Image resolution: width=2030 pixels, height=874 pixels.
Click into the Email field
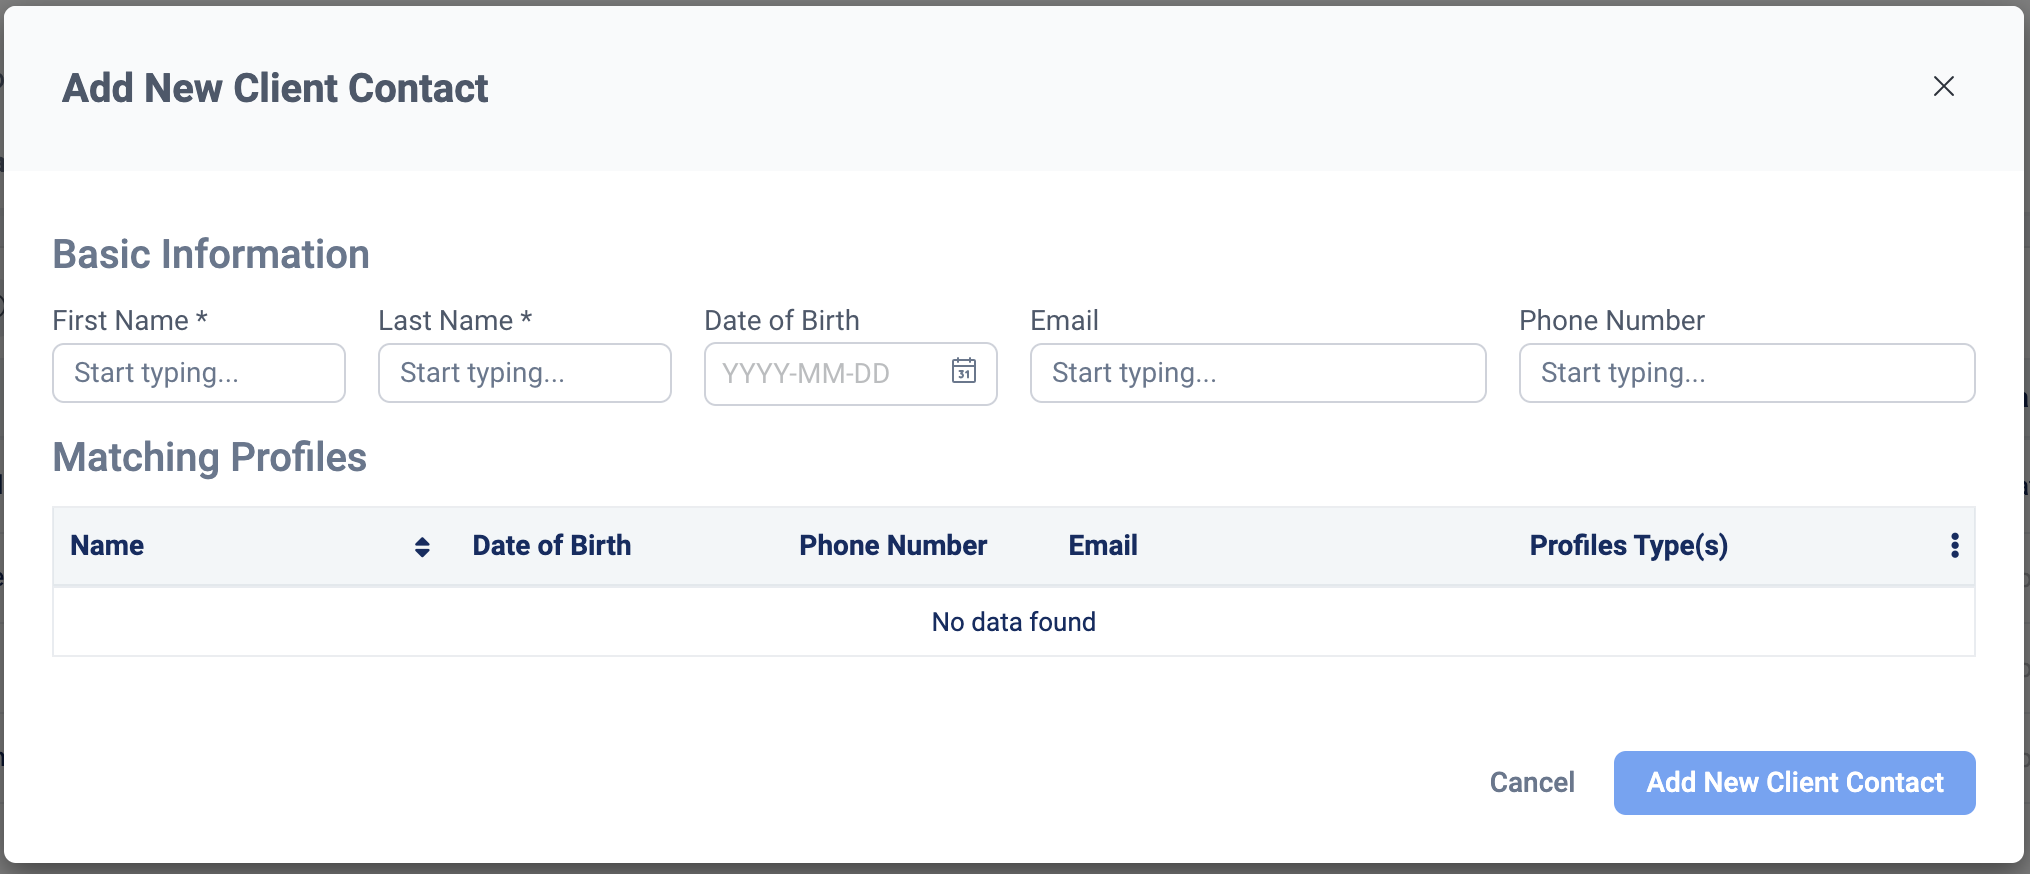1257,373
